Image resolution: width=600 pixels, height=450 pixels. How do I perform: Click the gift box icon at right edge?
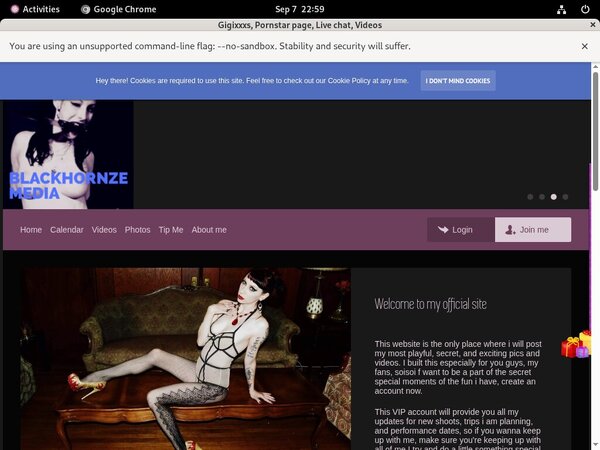tap(576, 345)
